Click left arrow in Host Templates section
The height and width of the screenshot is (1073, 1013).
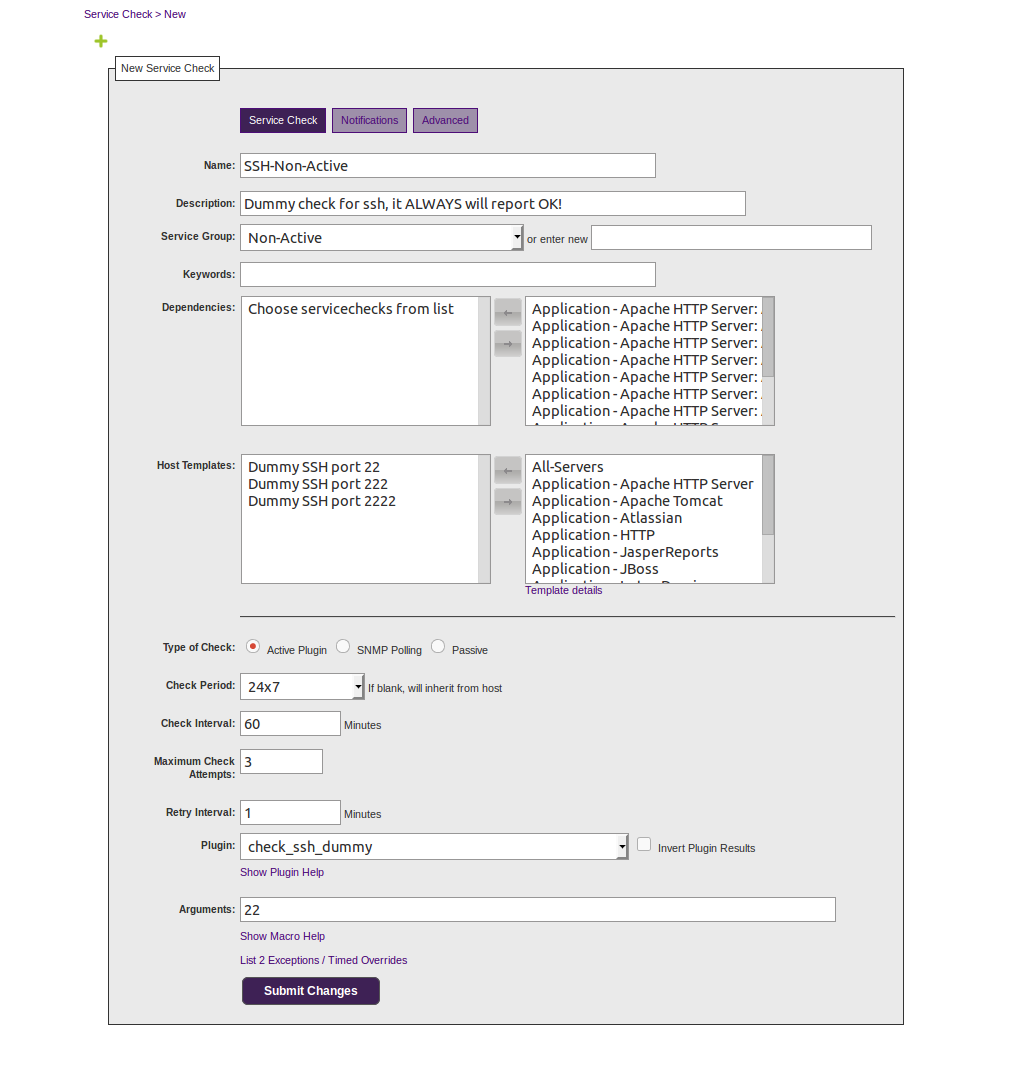507,470
